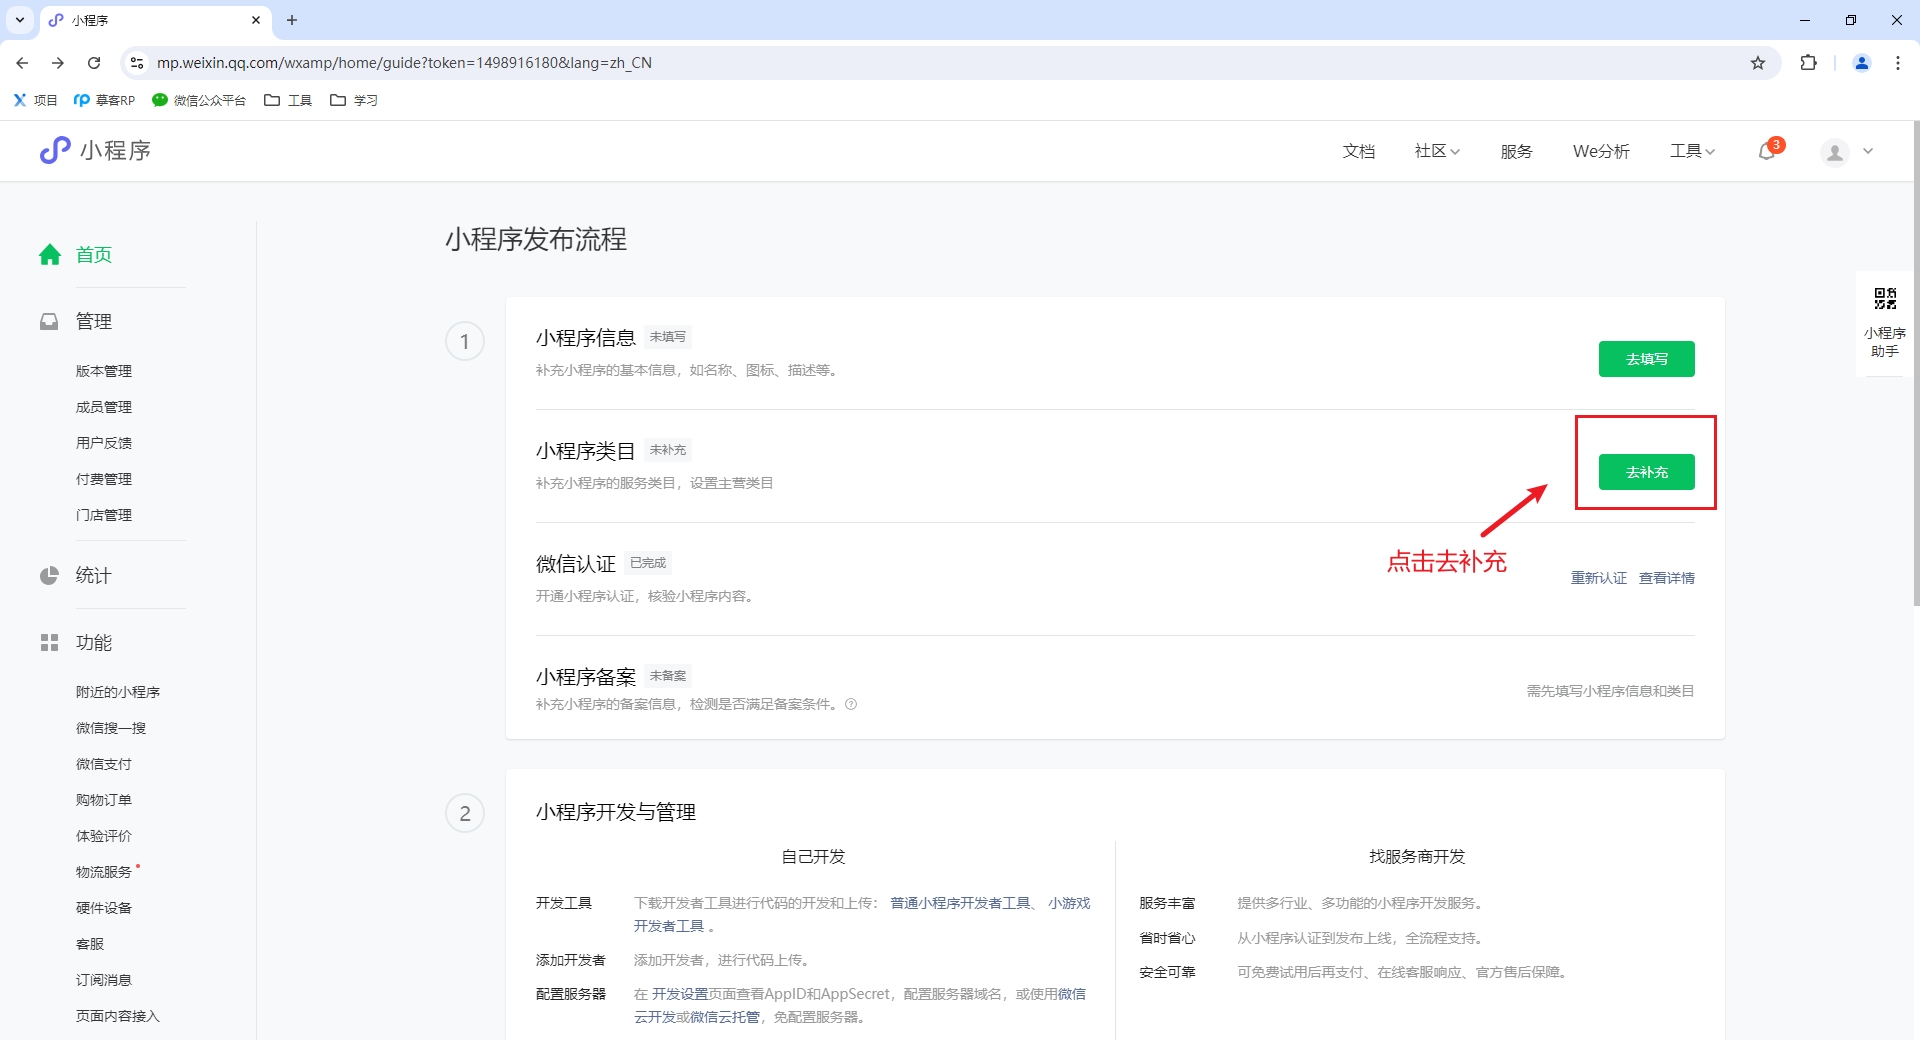Open the 项目 bookmark
1920x1040 pixels.
[x=35, y=100]
